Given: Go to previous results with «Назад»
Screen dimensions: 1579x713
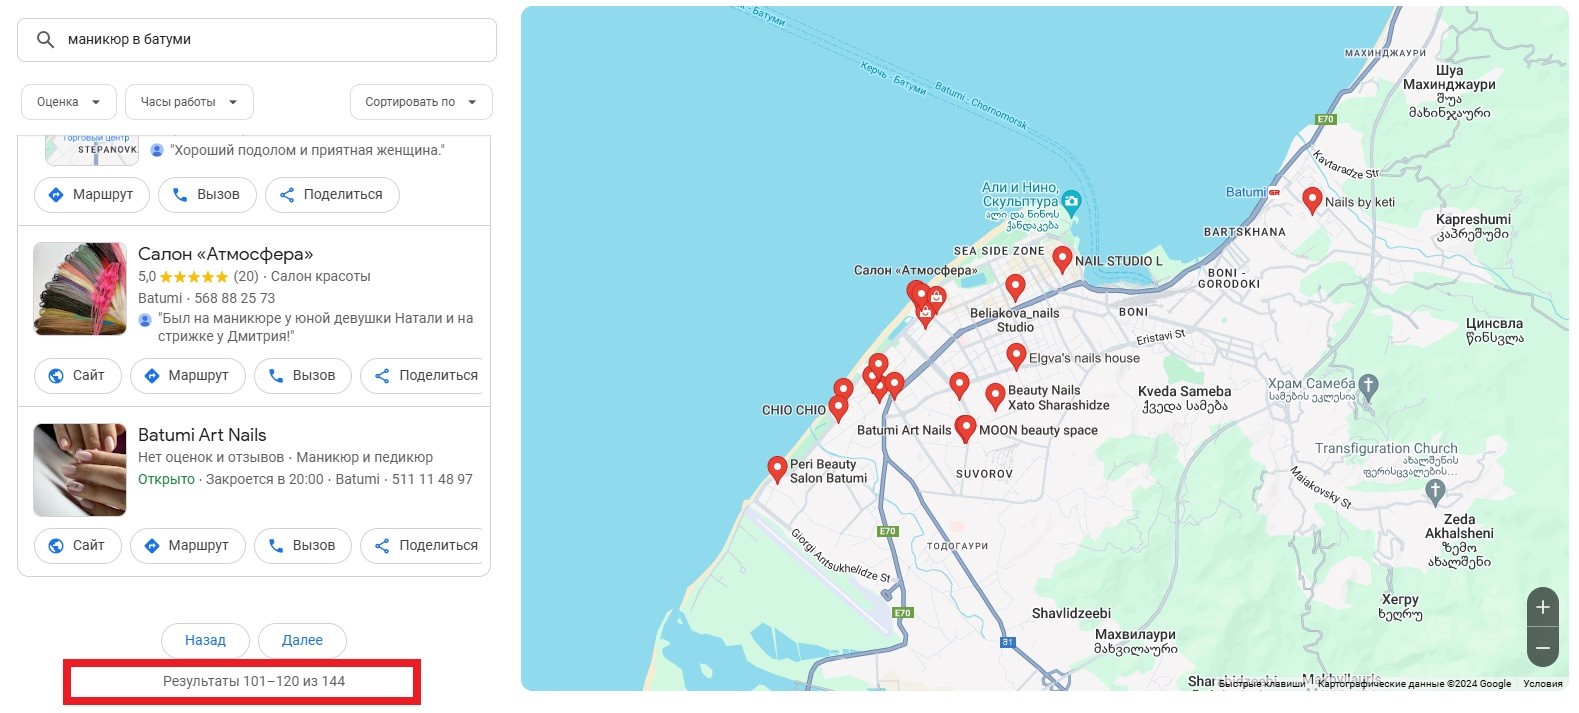Looking at the screenshot, I should [x=205, y=640].
